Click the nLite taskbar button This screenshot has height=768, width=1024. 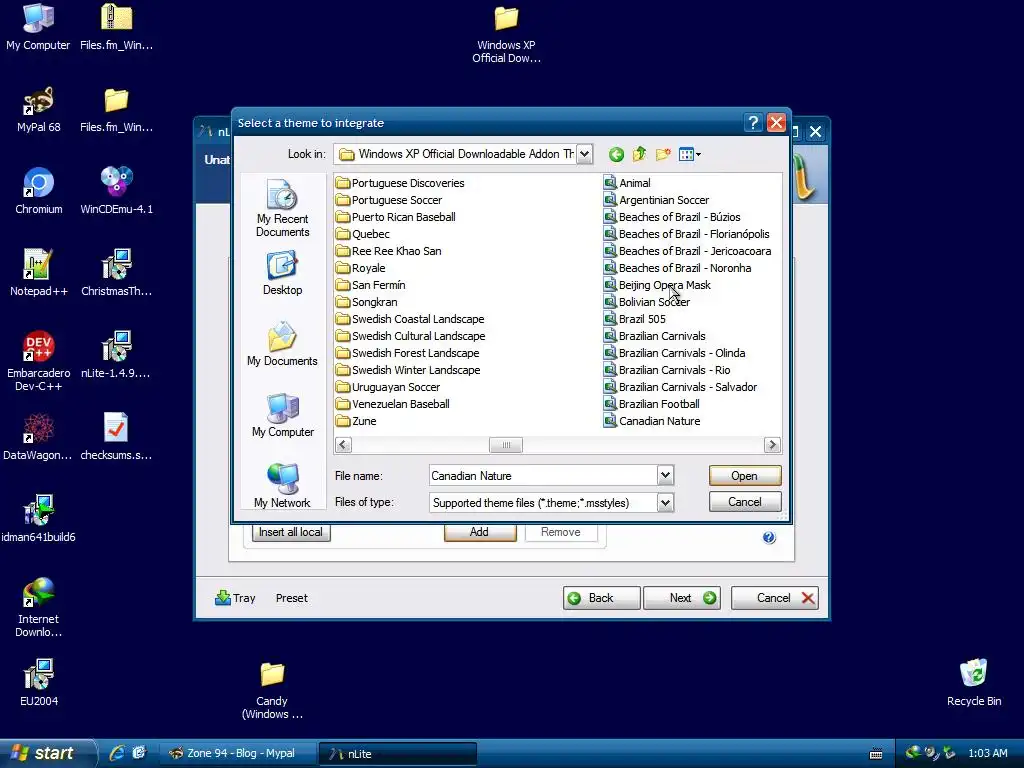[x=398, y=754]
